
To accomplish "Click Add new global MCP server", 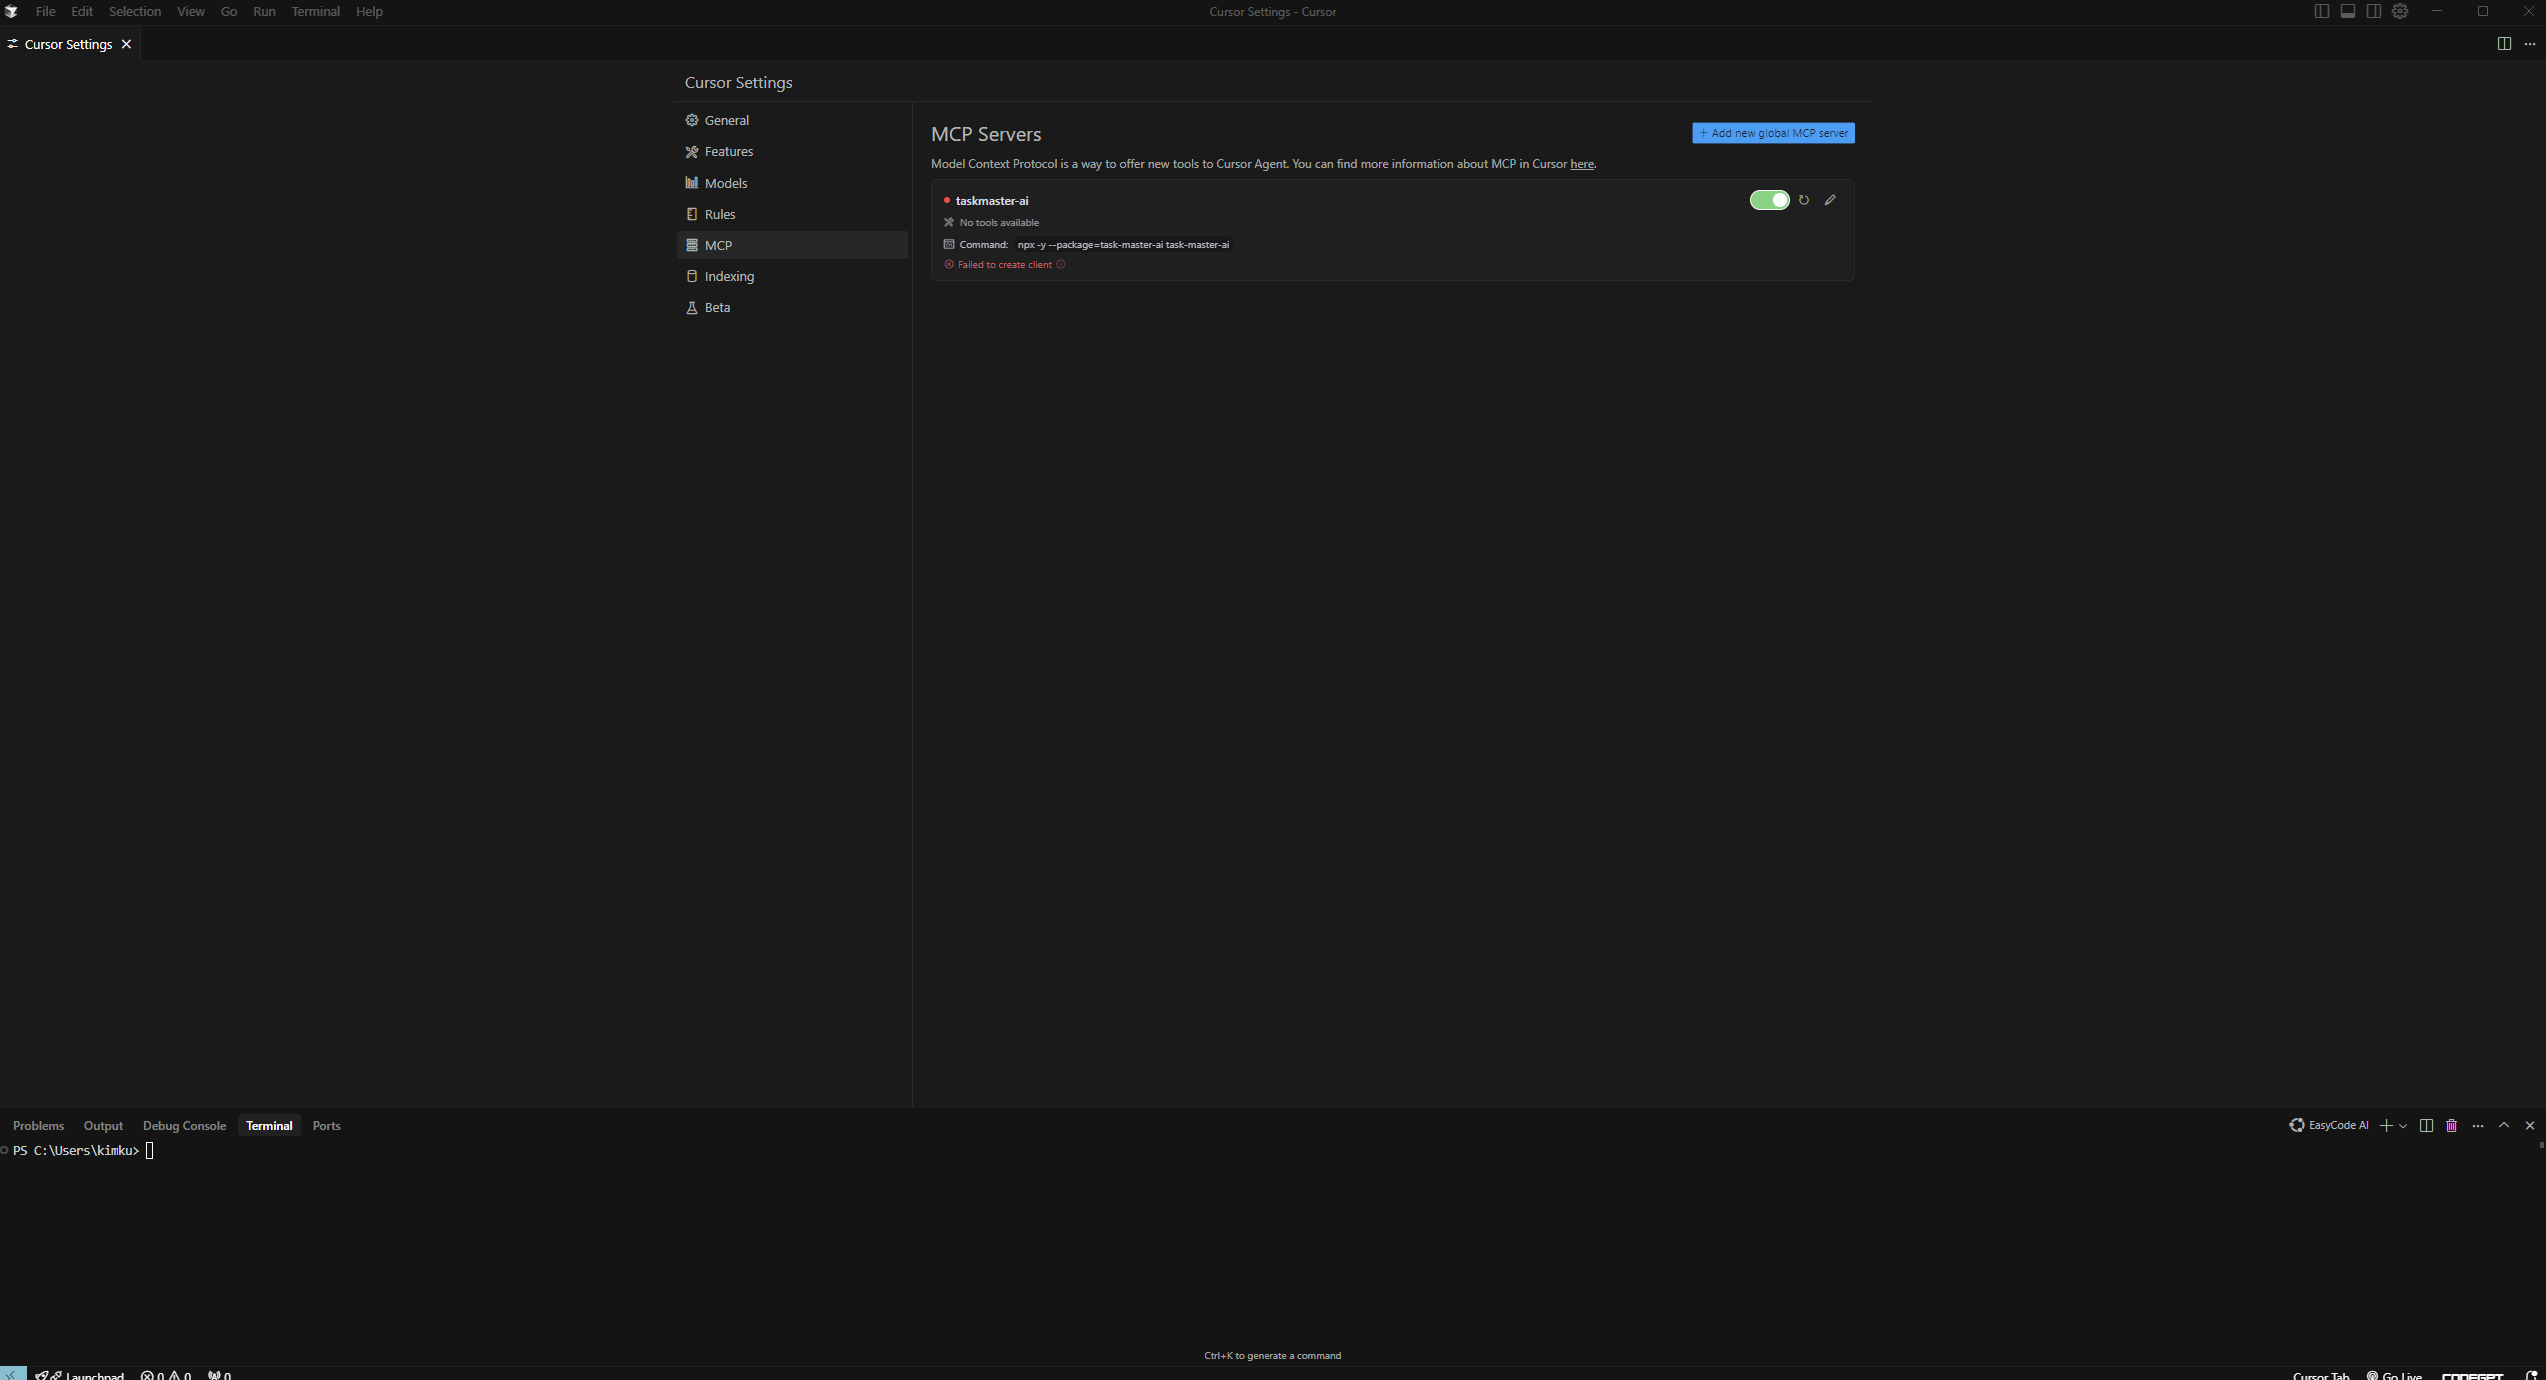I will [x=1773, y=133].
